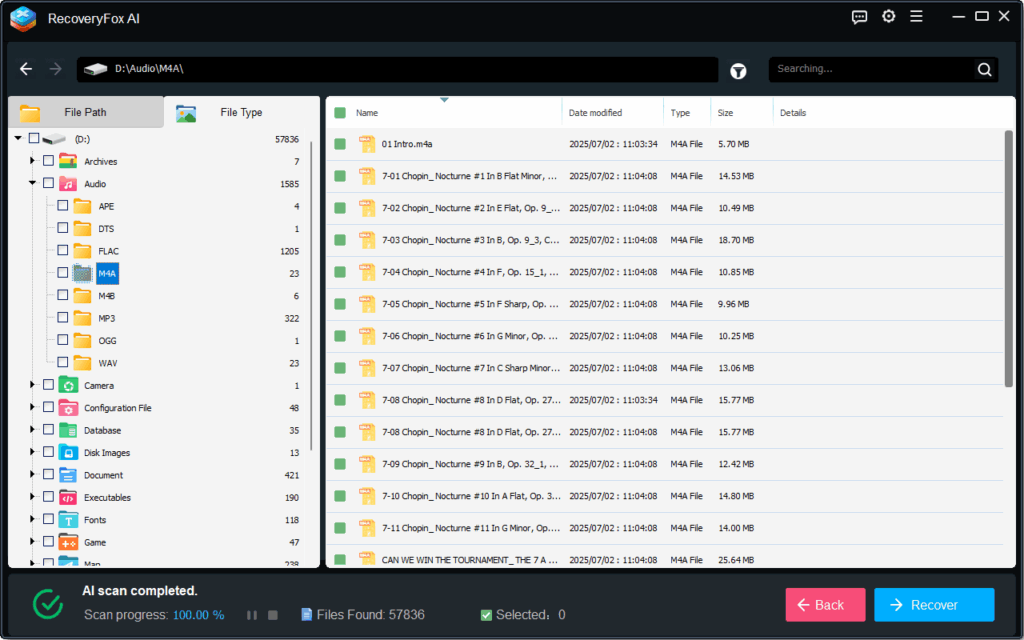Check the Archives checkbox

pos(48,161)
